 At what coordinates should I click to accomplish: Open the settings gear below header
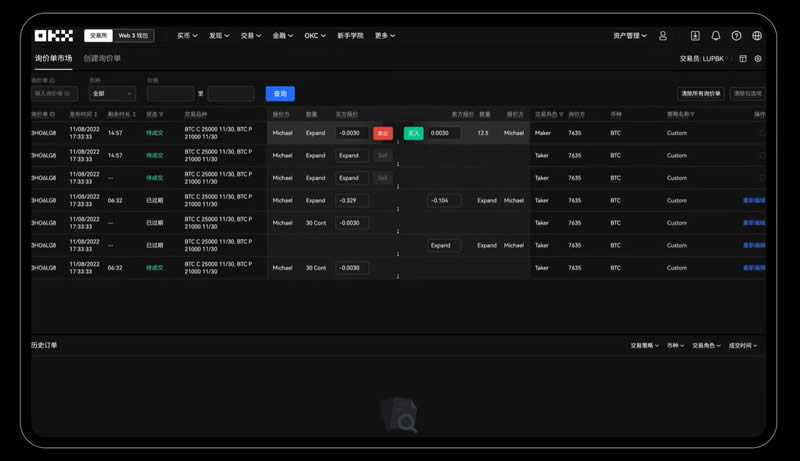coord(758,59)
